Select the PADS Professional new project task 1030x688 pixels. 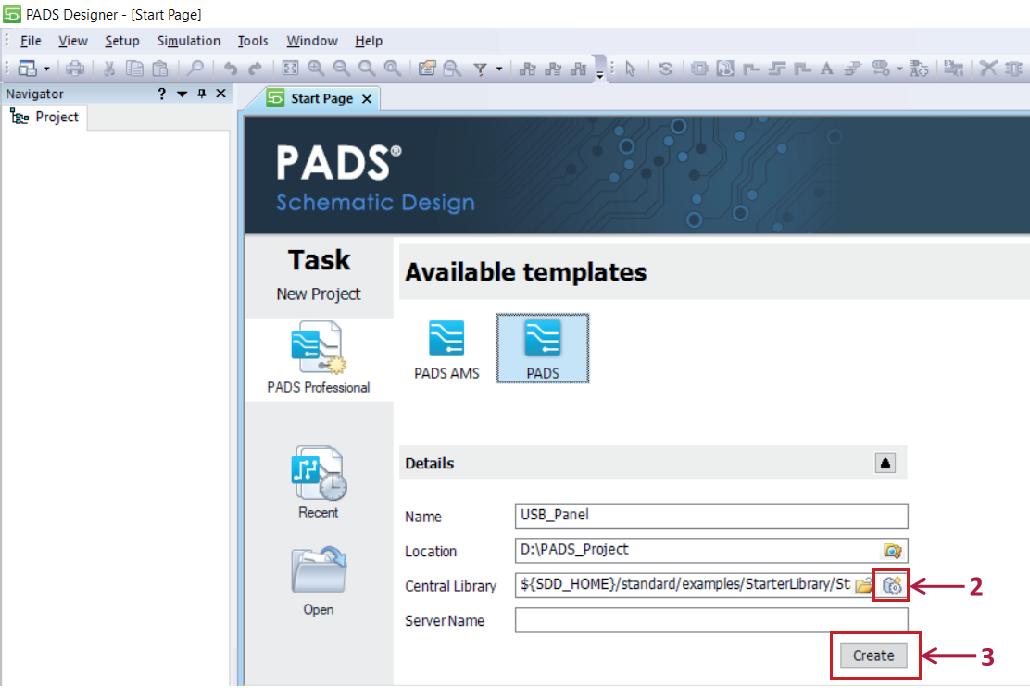(x=319, y=357)
